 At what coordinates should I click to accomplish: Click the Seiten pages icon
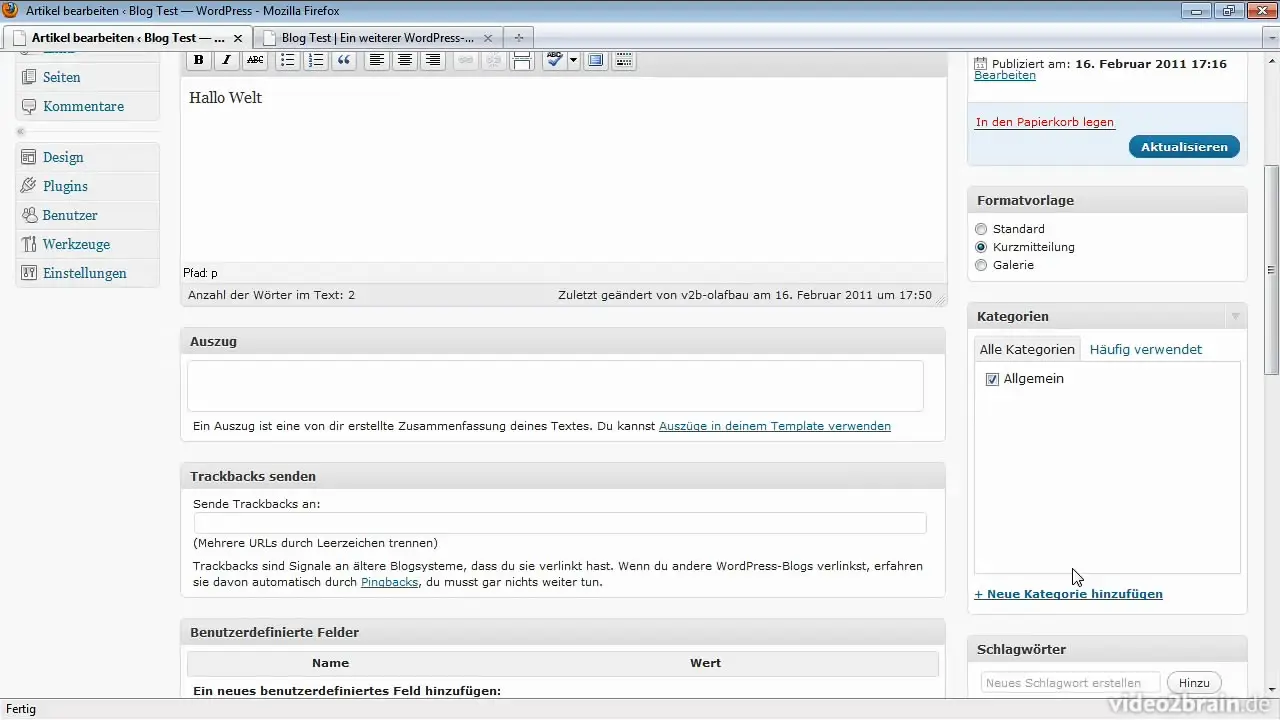click(x=28, y=77)
